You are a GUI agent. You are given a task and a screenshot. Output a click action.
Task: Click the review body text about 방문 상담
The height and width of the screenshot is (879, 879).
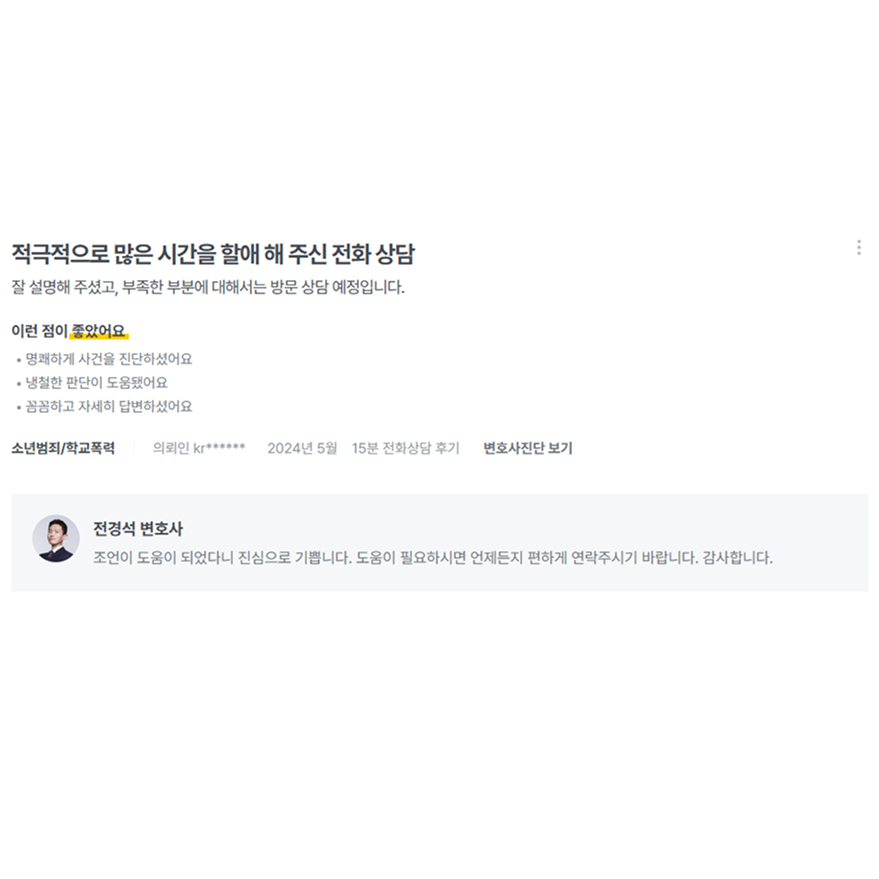[207, 287]
